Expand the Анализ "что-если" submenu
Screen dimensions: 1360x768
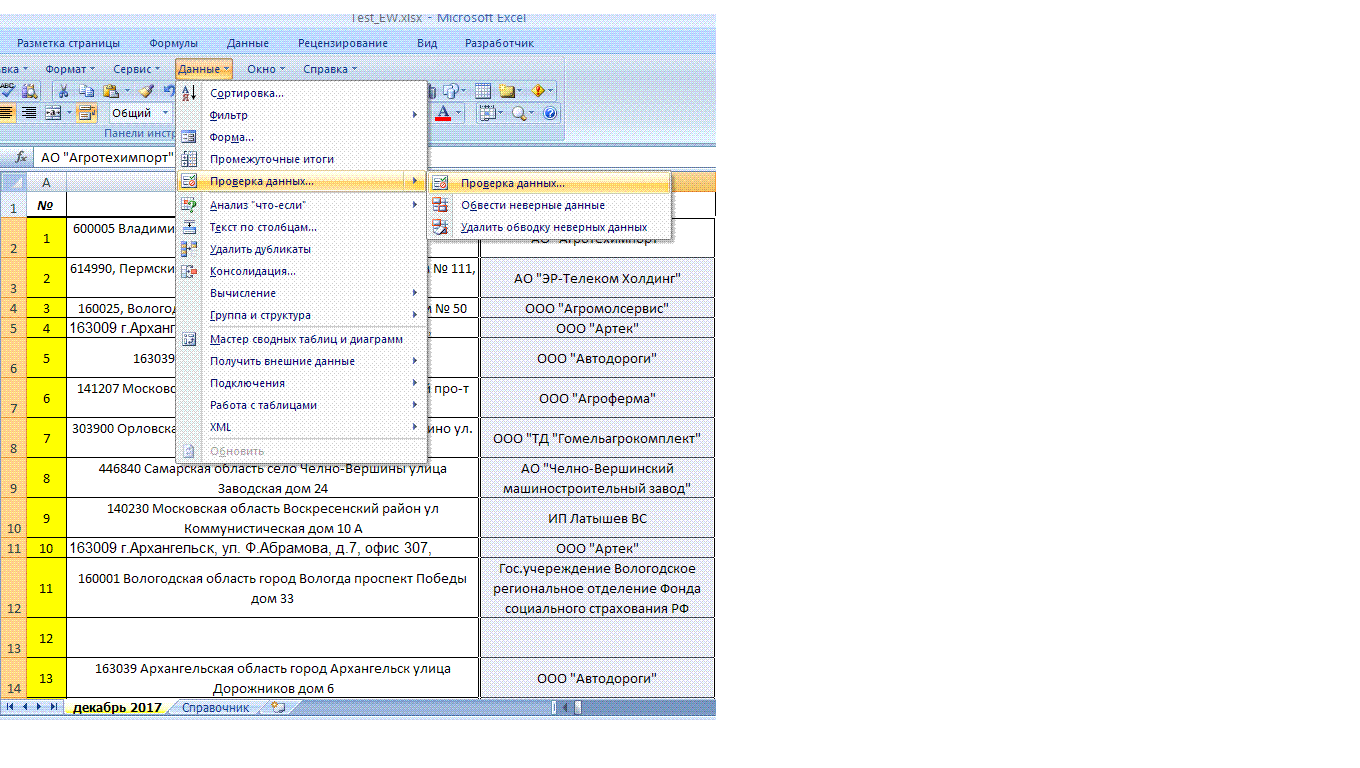pos(415,205)
